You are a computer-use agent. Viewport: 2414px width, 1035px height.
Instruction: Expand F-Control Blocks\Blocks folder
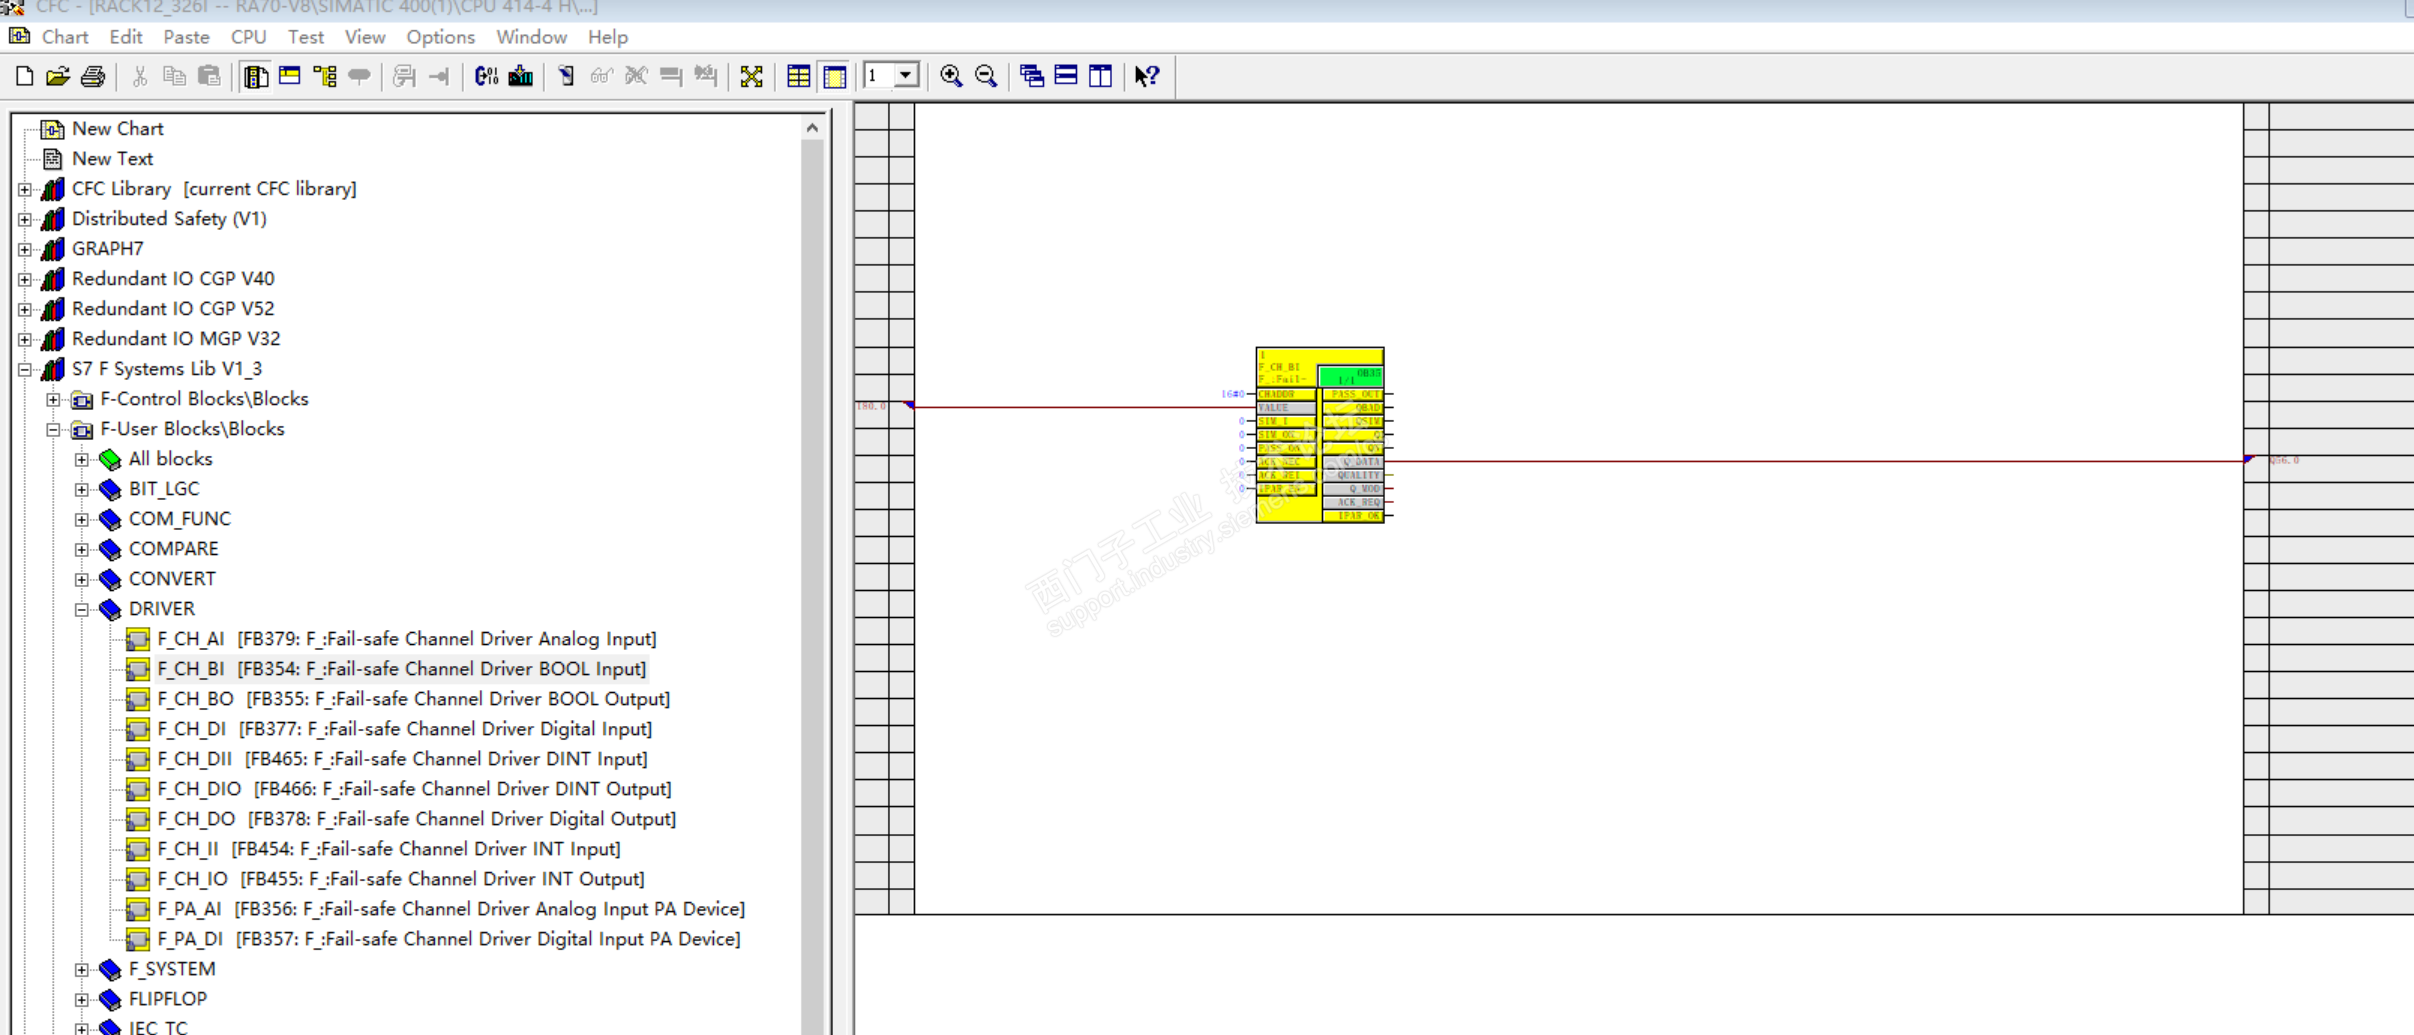pos(54,399)
